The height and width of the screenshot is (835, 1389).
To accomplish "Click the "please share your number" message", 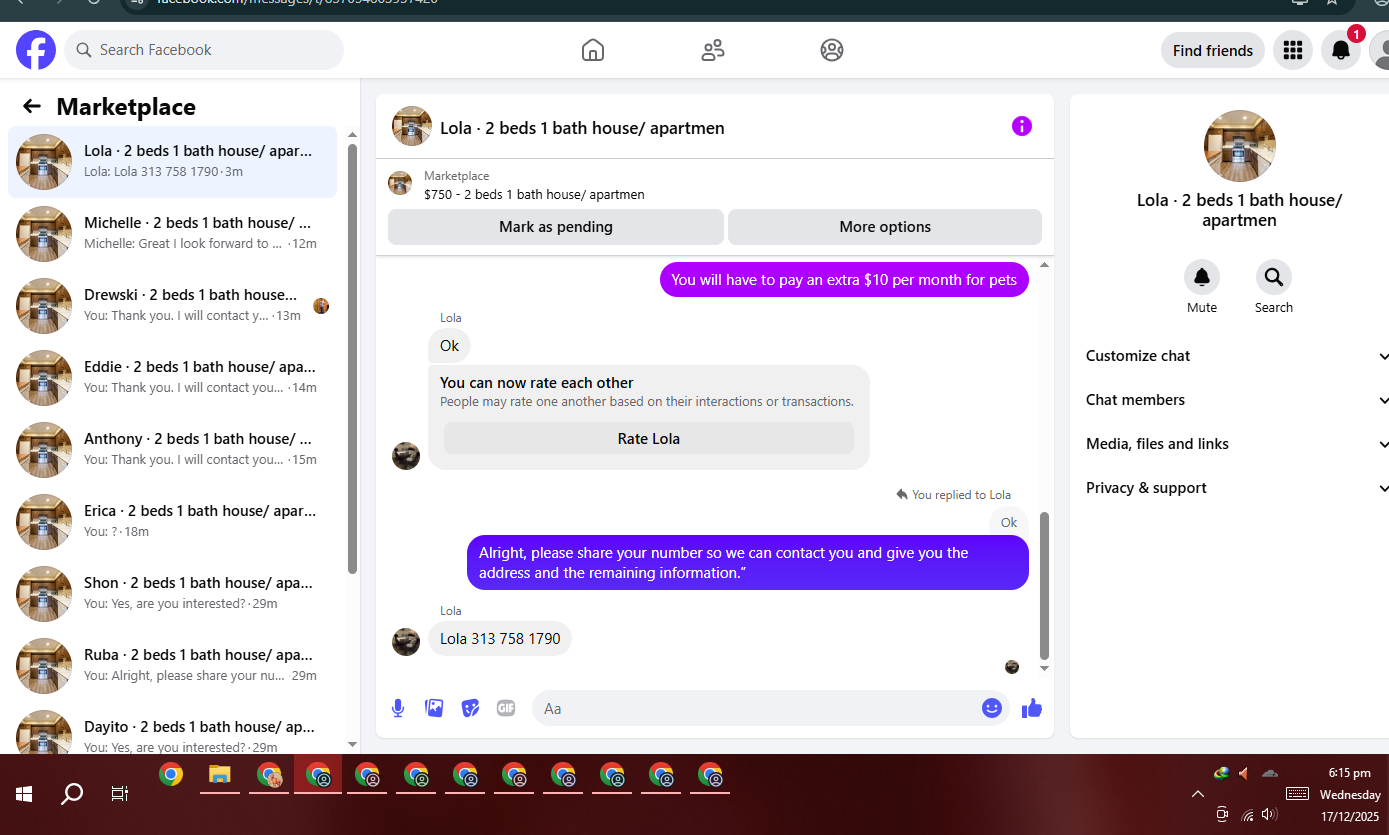I will click(x=748, y=563).
